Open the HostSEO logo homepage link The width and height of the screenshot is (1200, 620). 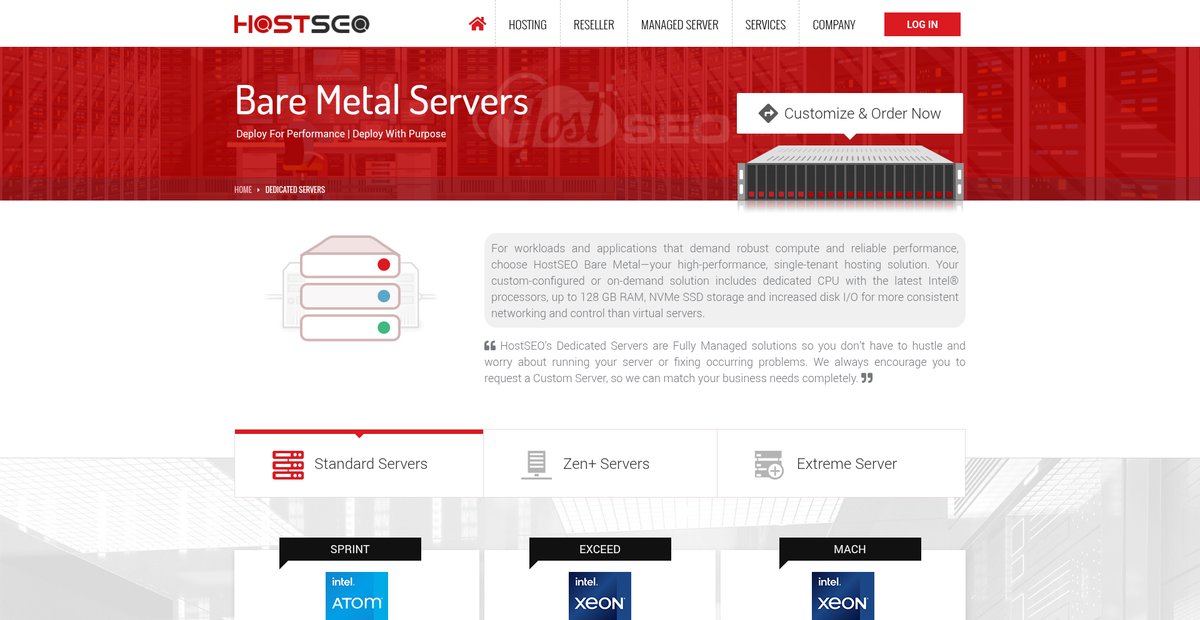(x=302, y=24)
